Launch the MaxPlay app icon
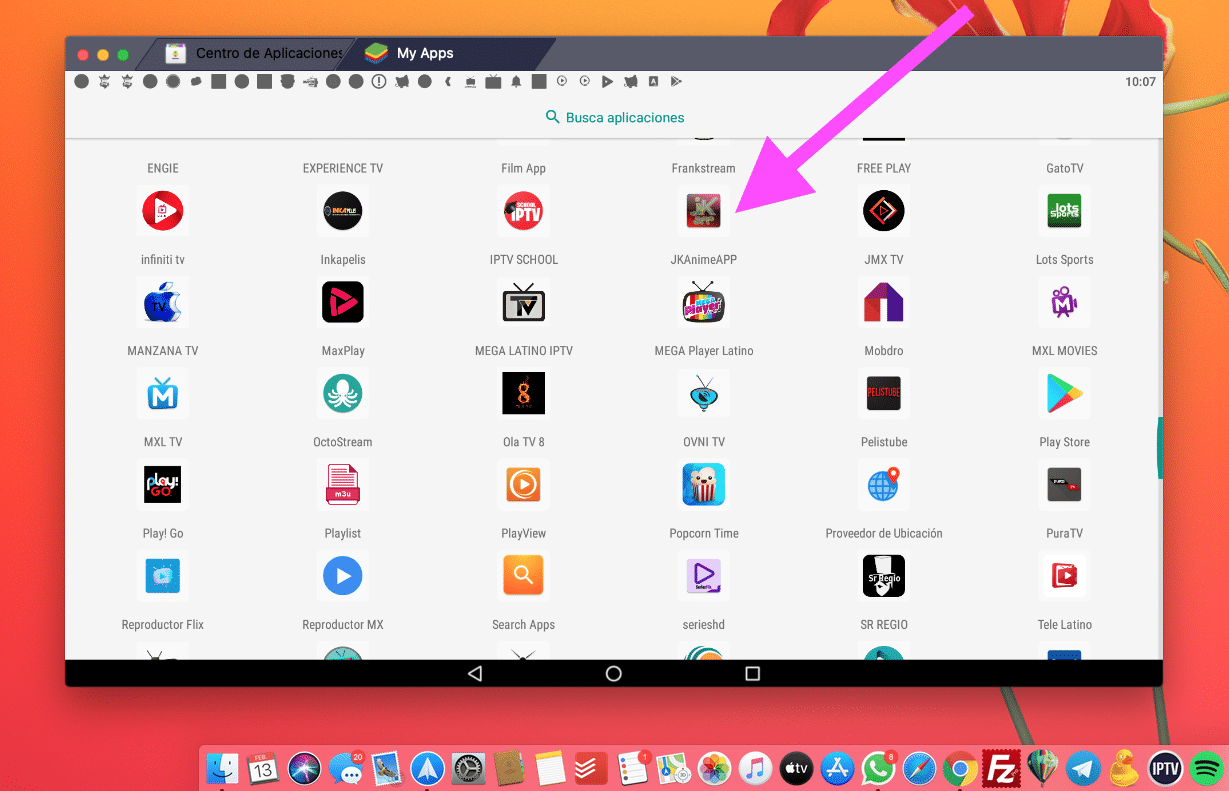1229x791 pixels. click(343, 302)
